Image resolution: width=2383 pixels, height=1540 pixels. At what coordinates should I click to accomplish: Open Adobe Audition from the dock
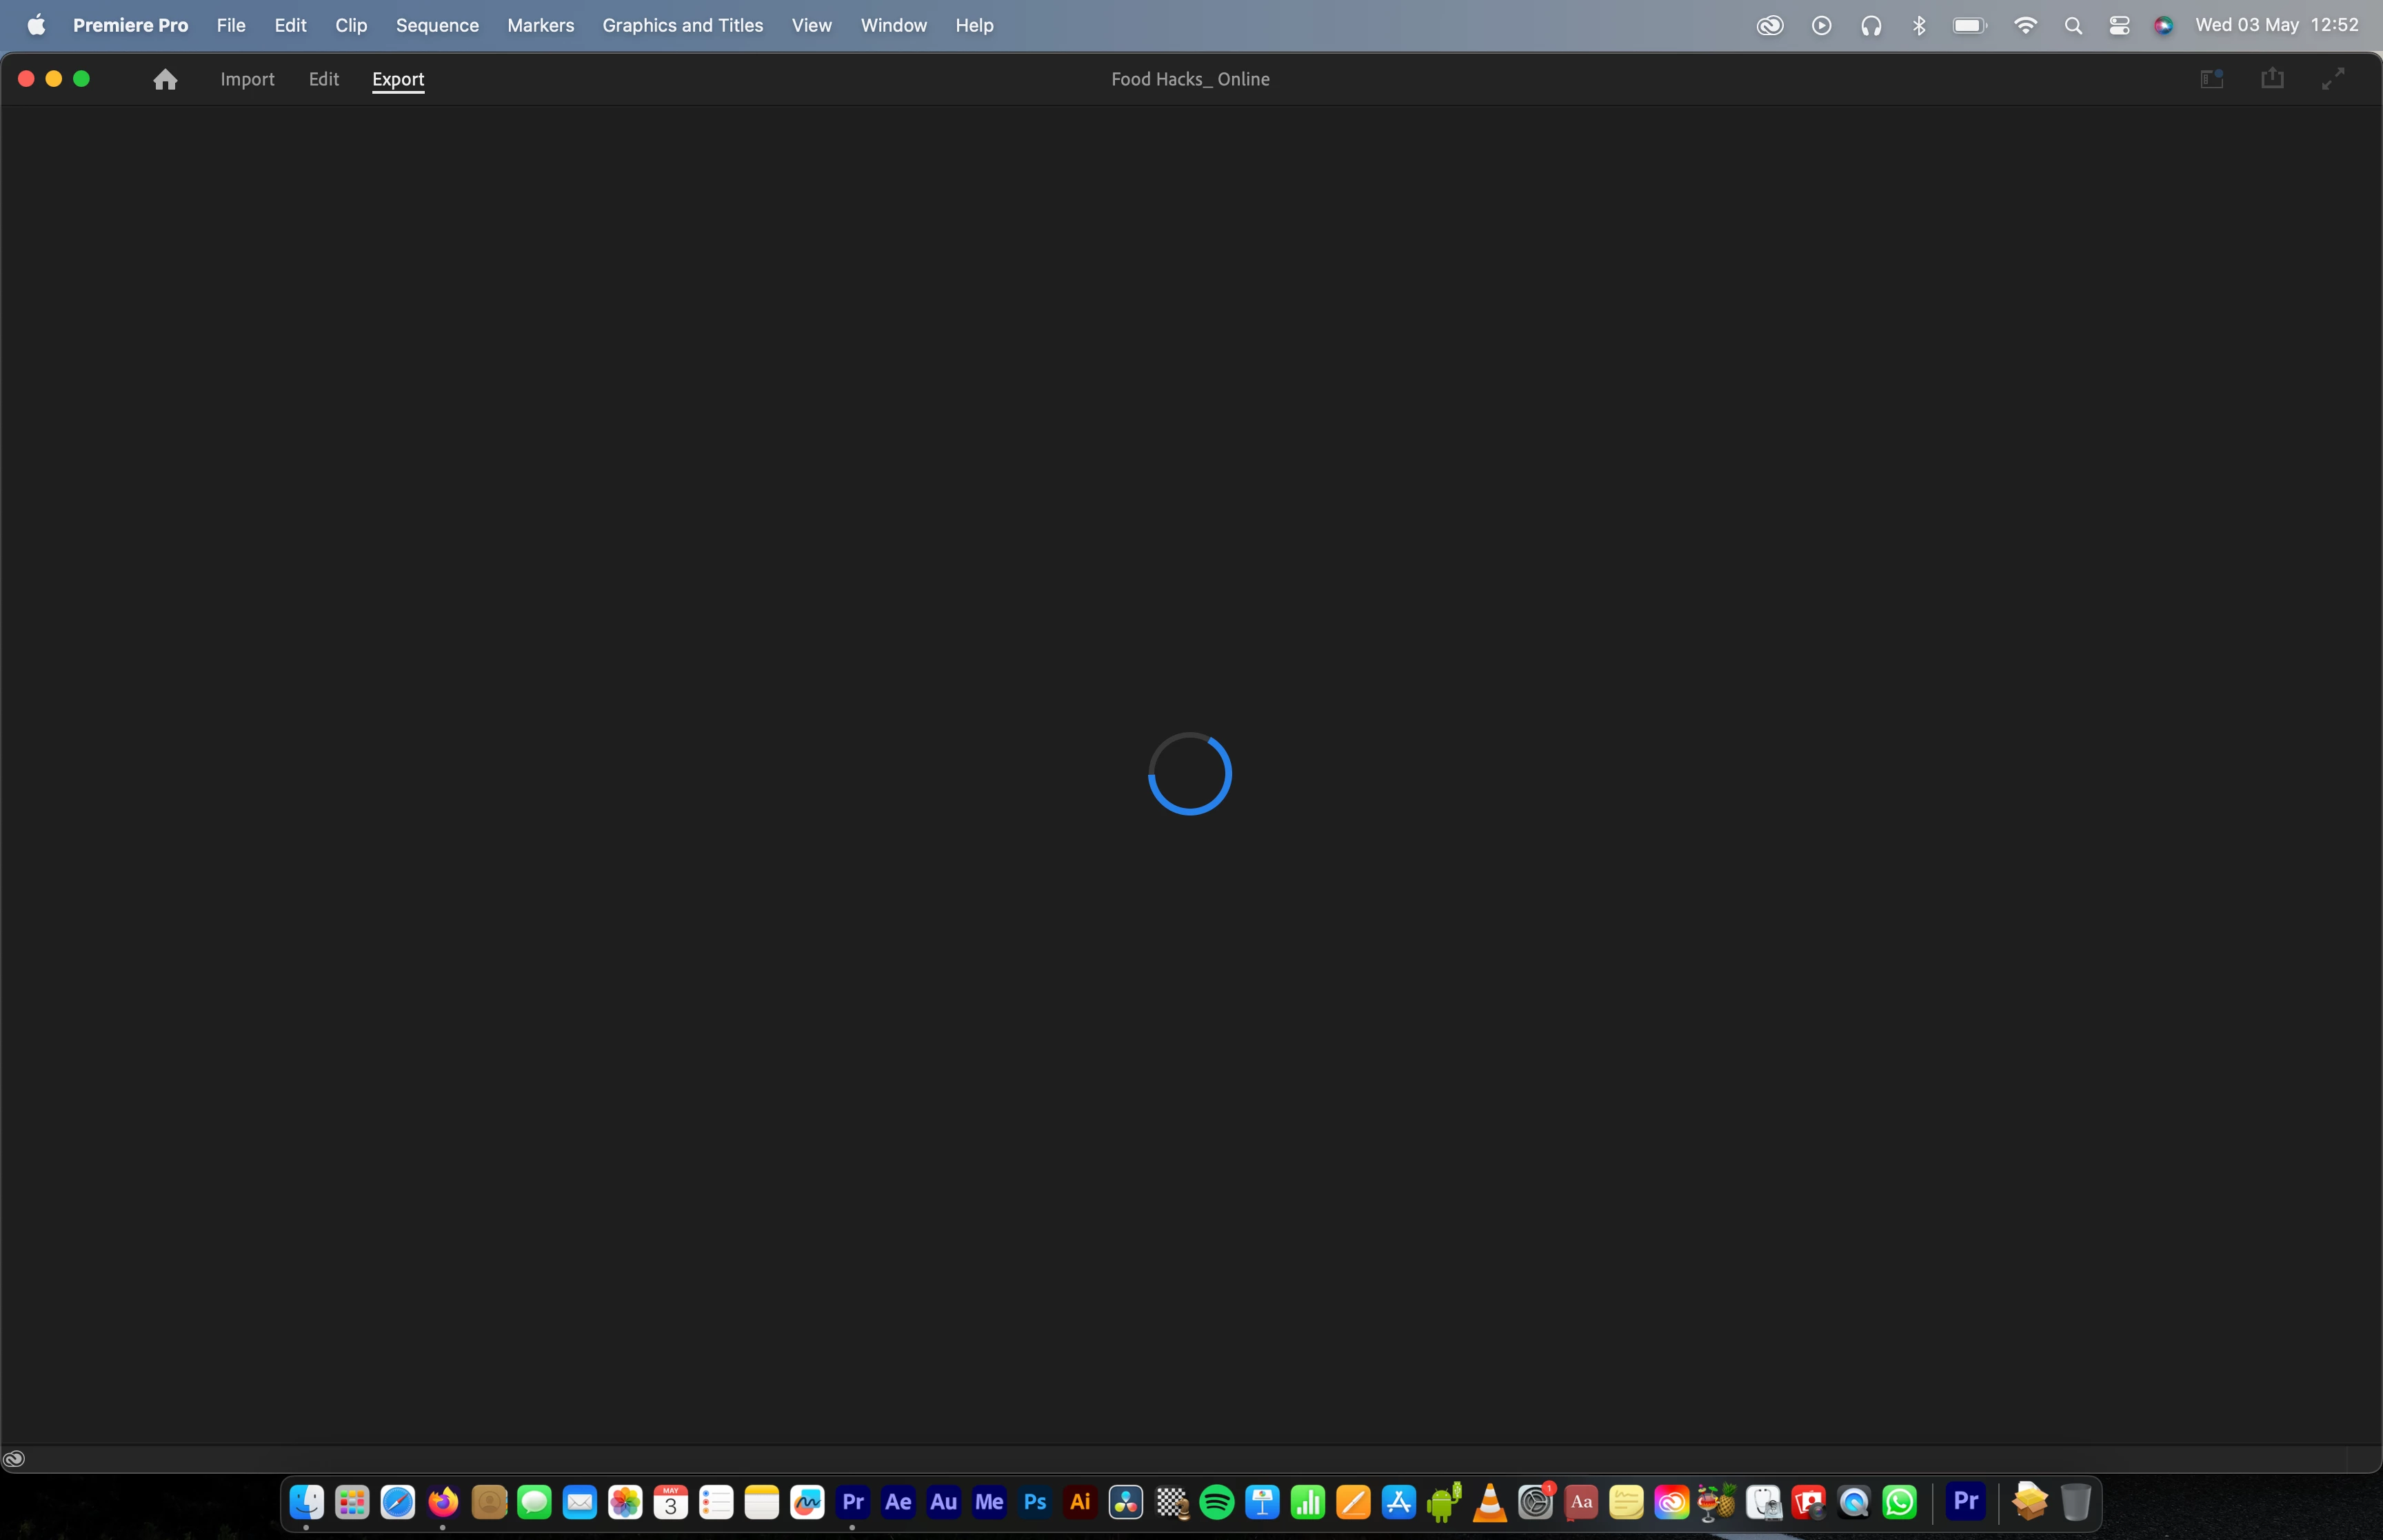943,1501
